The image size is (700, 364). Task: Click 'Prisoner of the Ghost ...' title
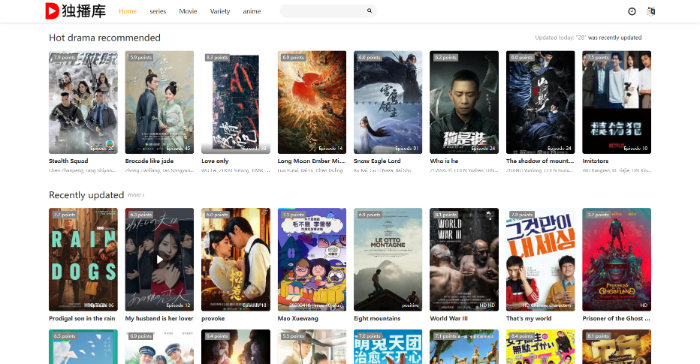pyautogui.click(x=617, y=318)
